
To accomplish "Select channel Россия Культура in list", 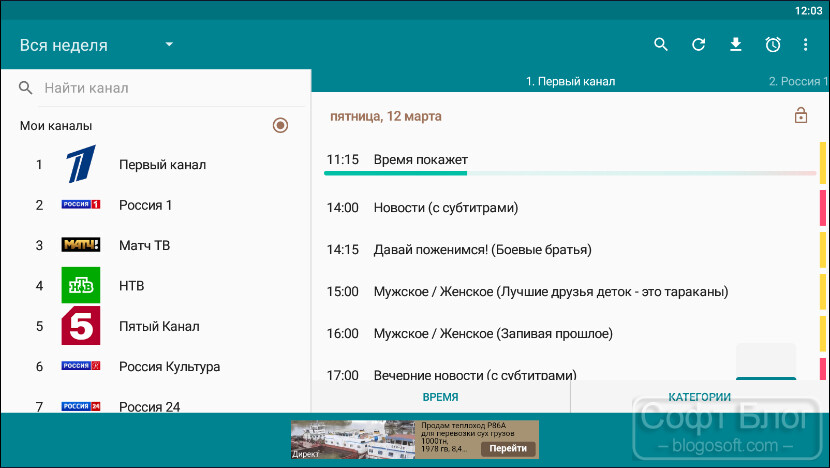I will tap(156, 366).
